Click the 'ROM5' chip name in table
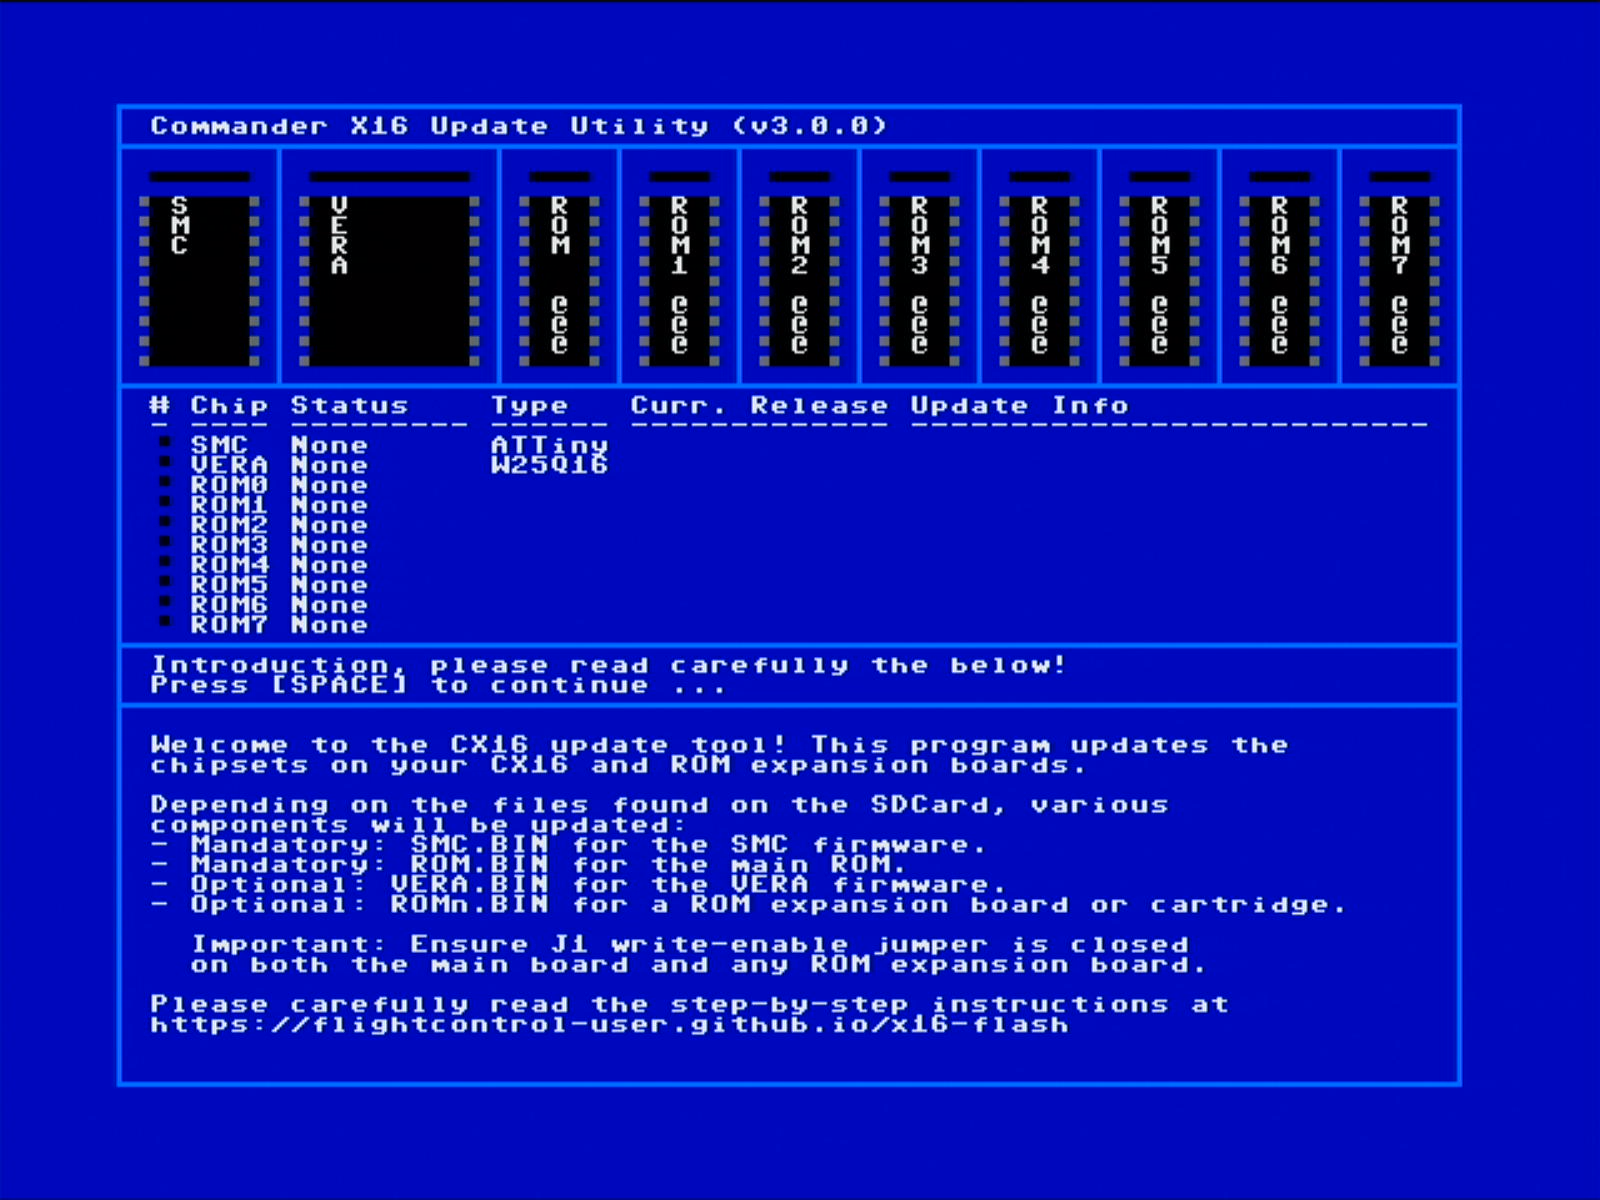 point(229,585)
